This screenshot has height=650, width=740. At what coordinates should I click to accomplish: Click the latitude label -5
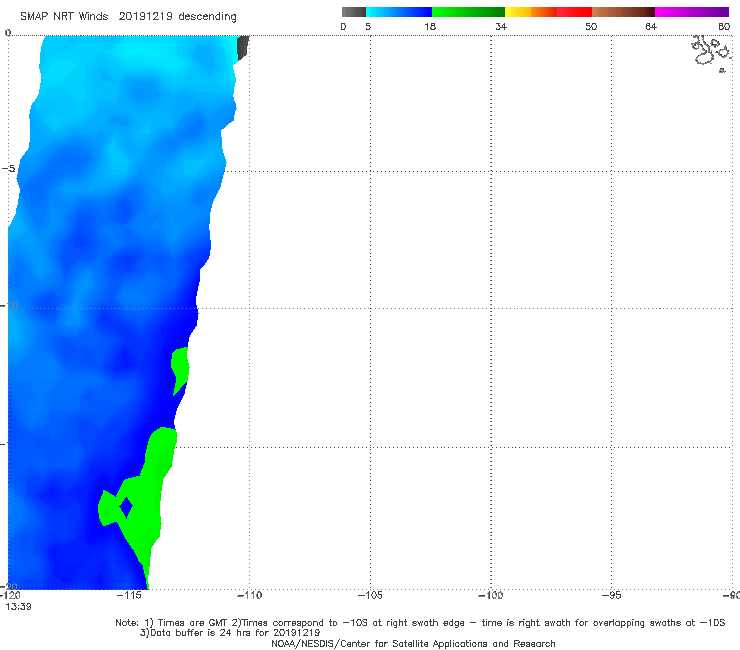8,169
